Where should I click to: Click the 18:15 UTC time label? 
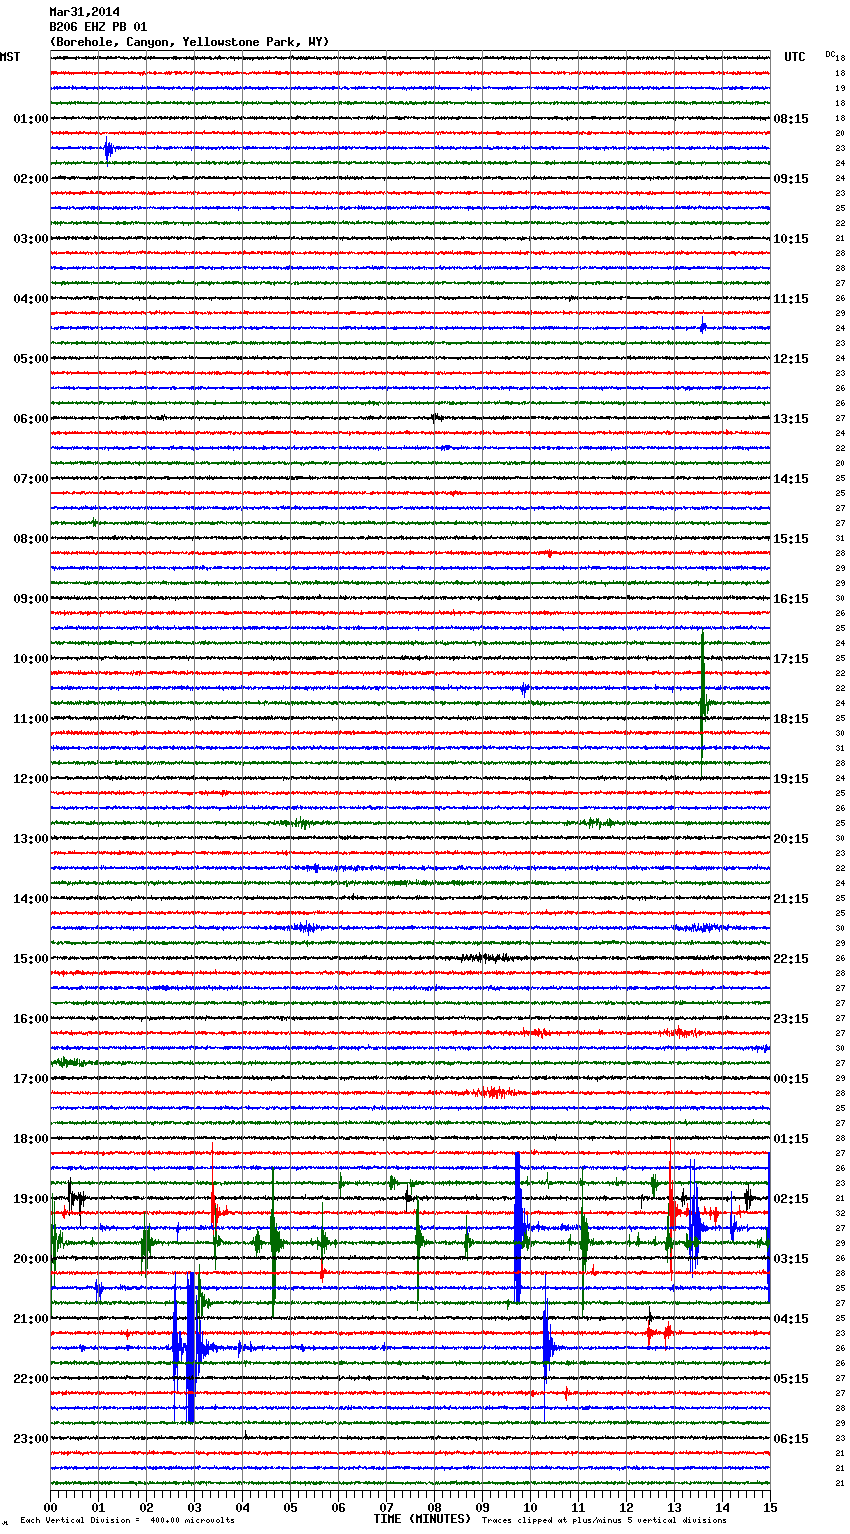coord(791,719)
